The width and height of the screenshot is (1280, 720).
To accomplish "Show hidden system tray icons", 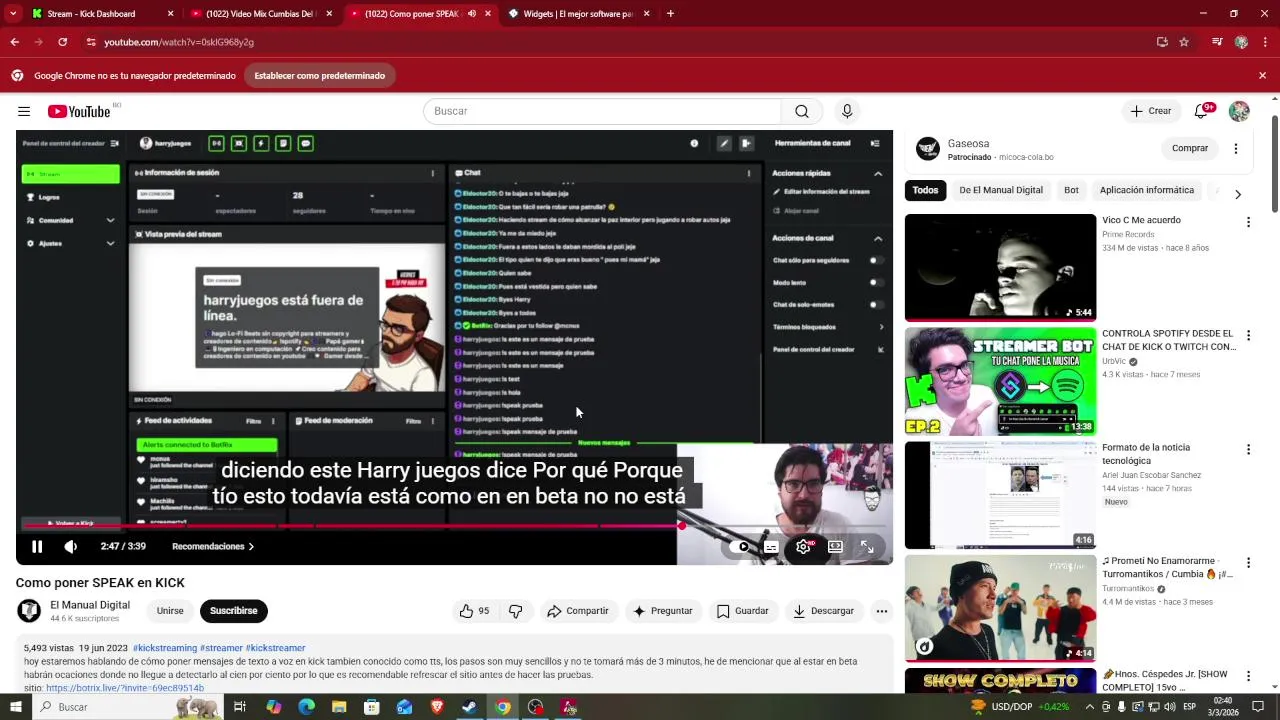I will (x=1089, y=707).
